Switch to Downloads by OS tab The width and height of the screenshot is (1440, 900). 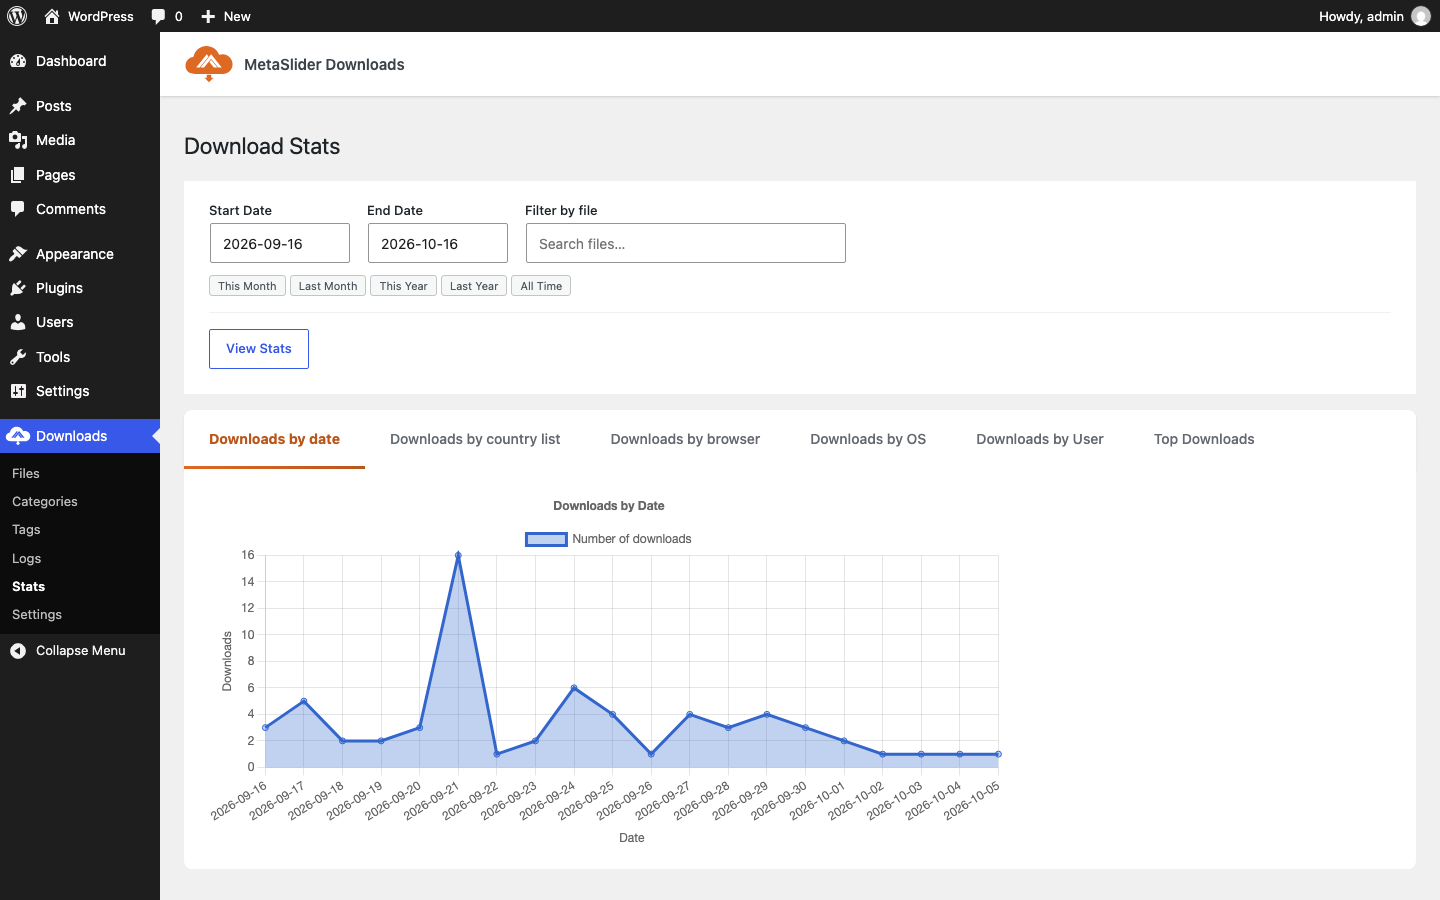click(x=868, y=439)
